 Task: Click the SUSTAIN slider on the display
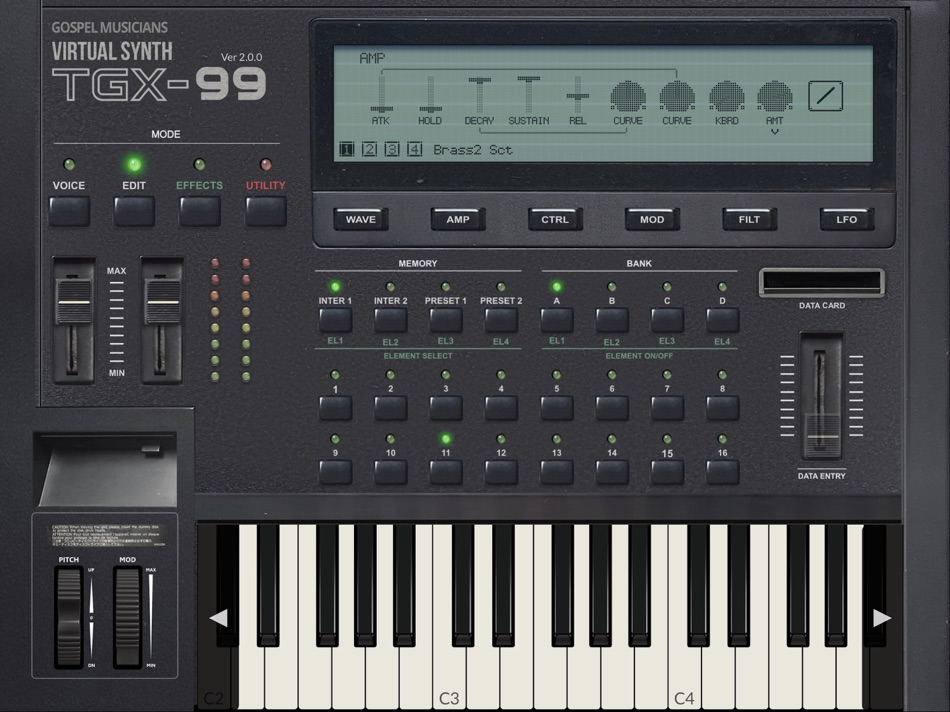pos(528,94)
